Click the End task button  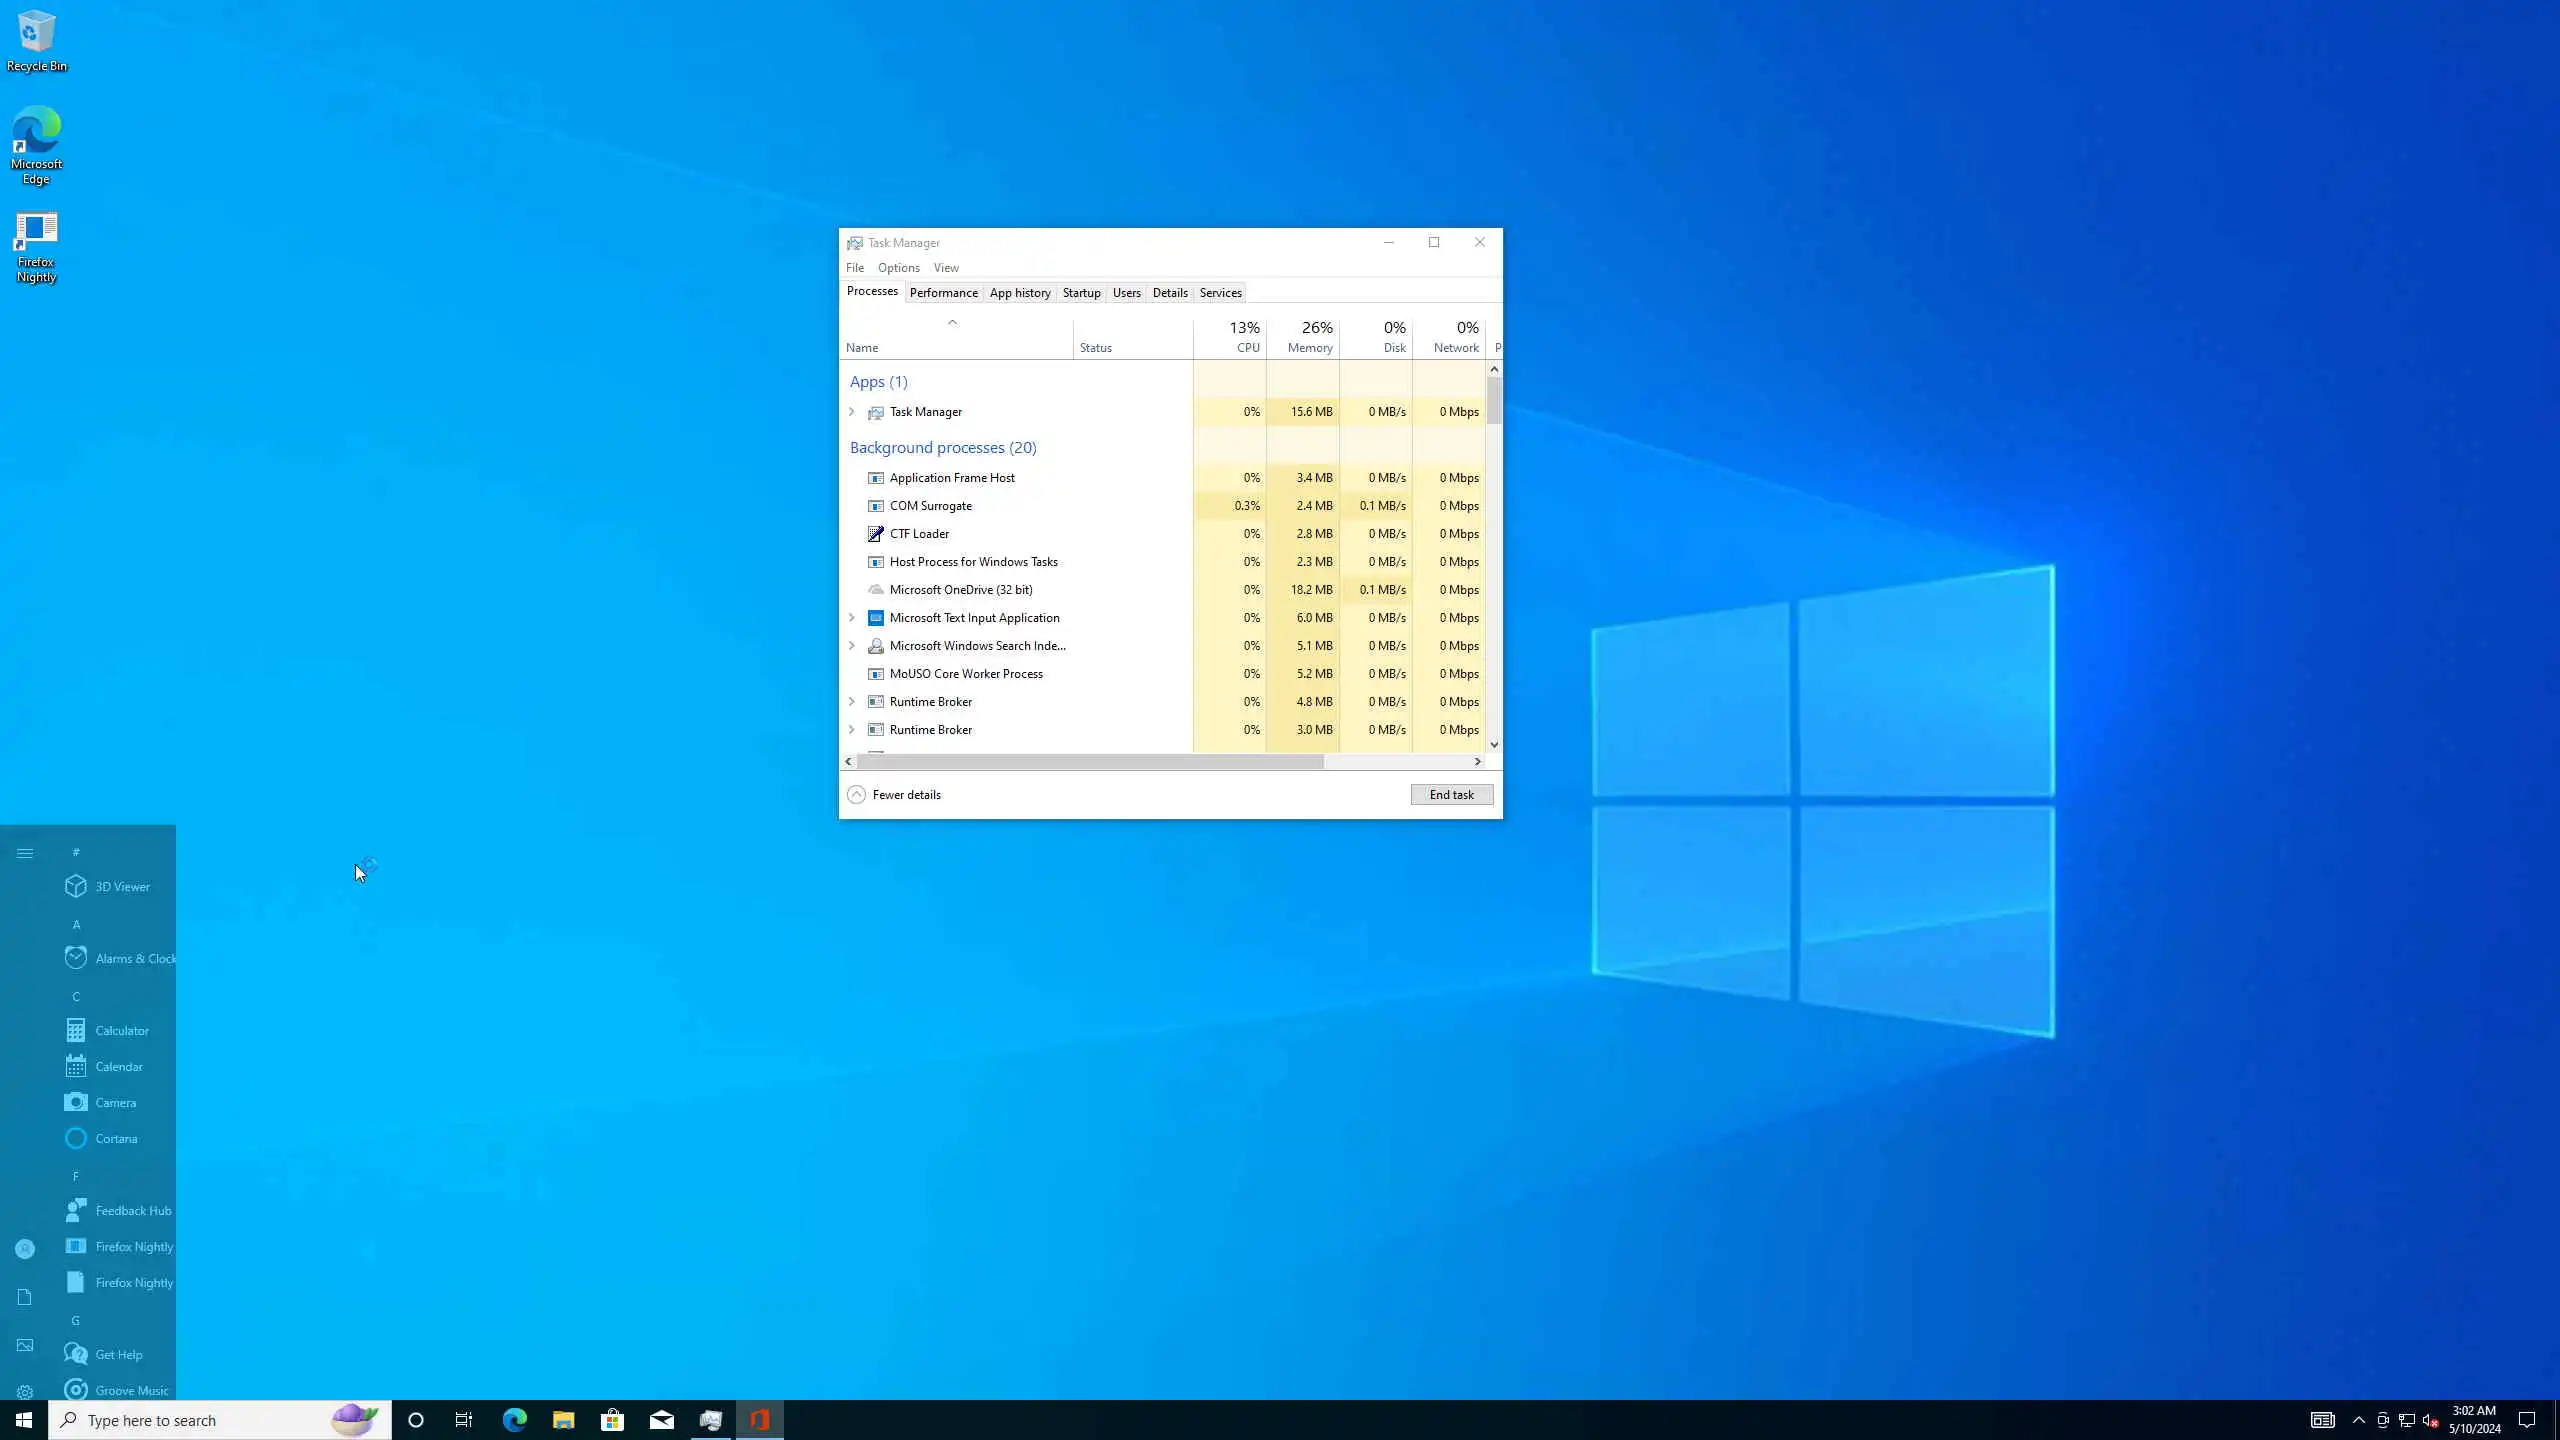pos(1451,794)
